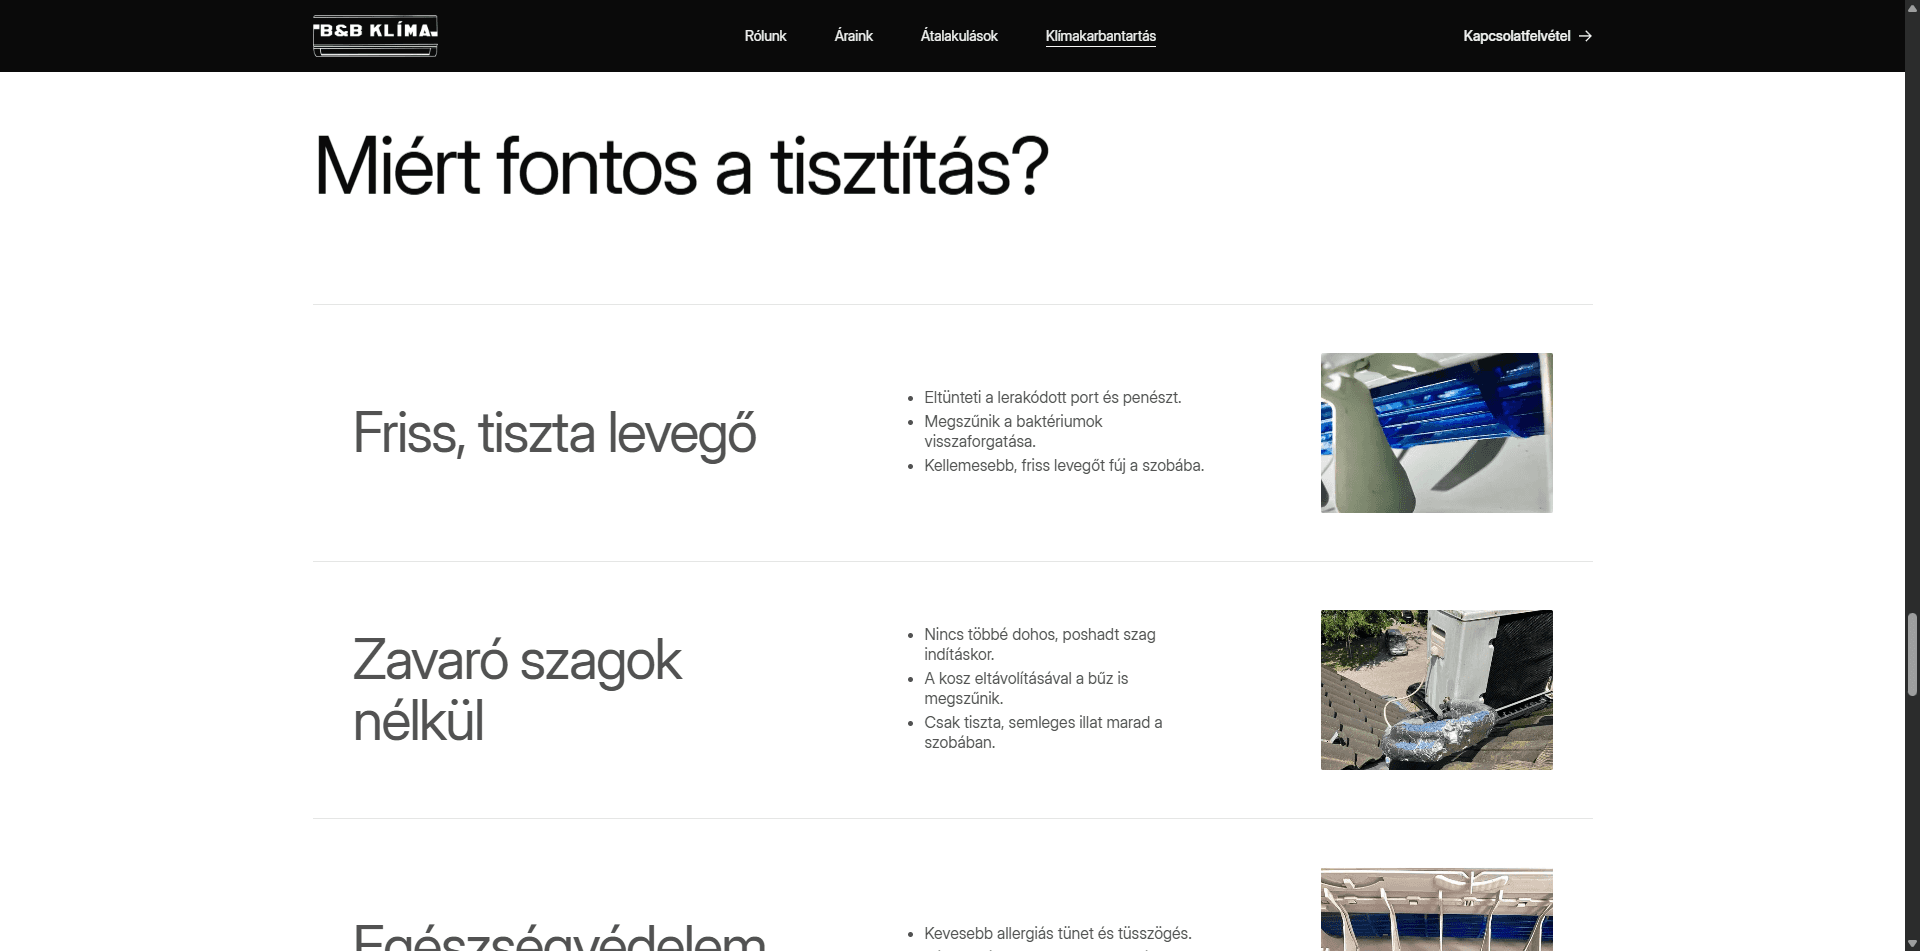This screenshot has width=1920, height=951.
Task: Click the heading 'Miért fontos a tisztítás?'
Action: 681,166
